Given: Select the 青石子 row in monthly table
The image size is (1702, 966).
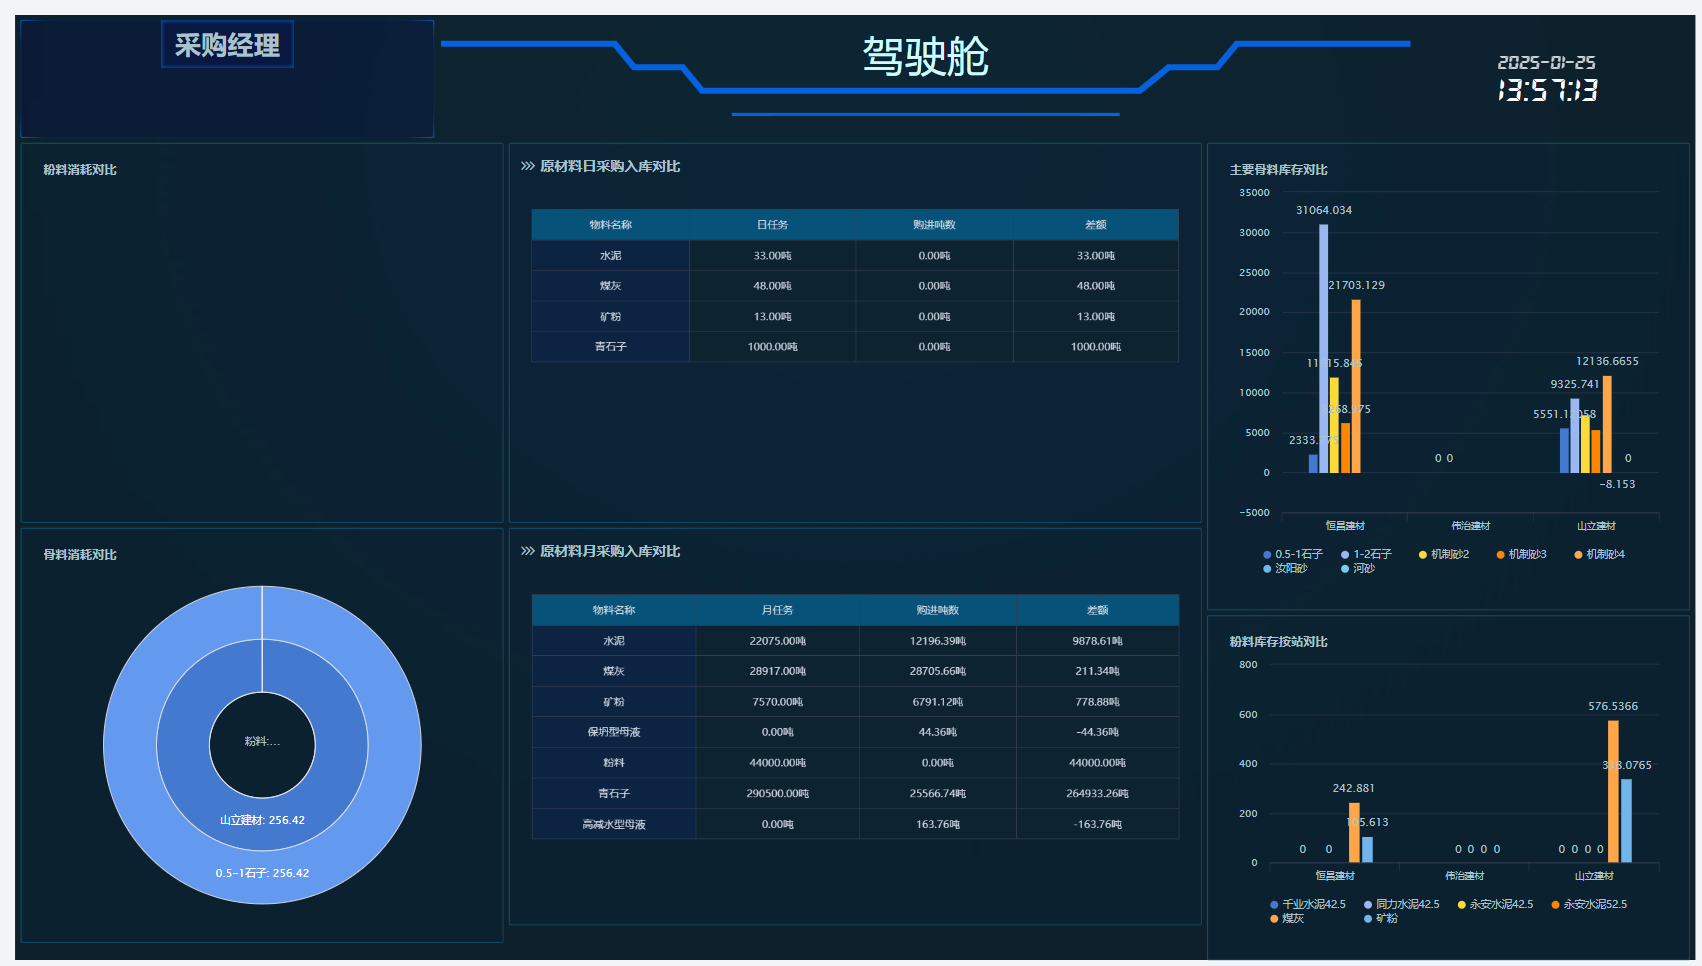Looking at the screenshot, I should click(x=613, y=793).
